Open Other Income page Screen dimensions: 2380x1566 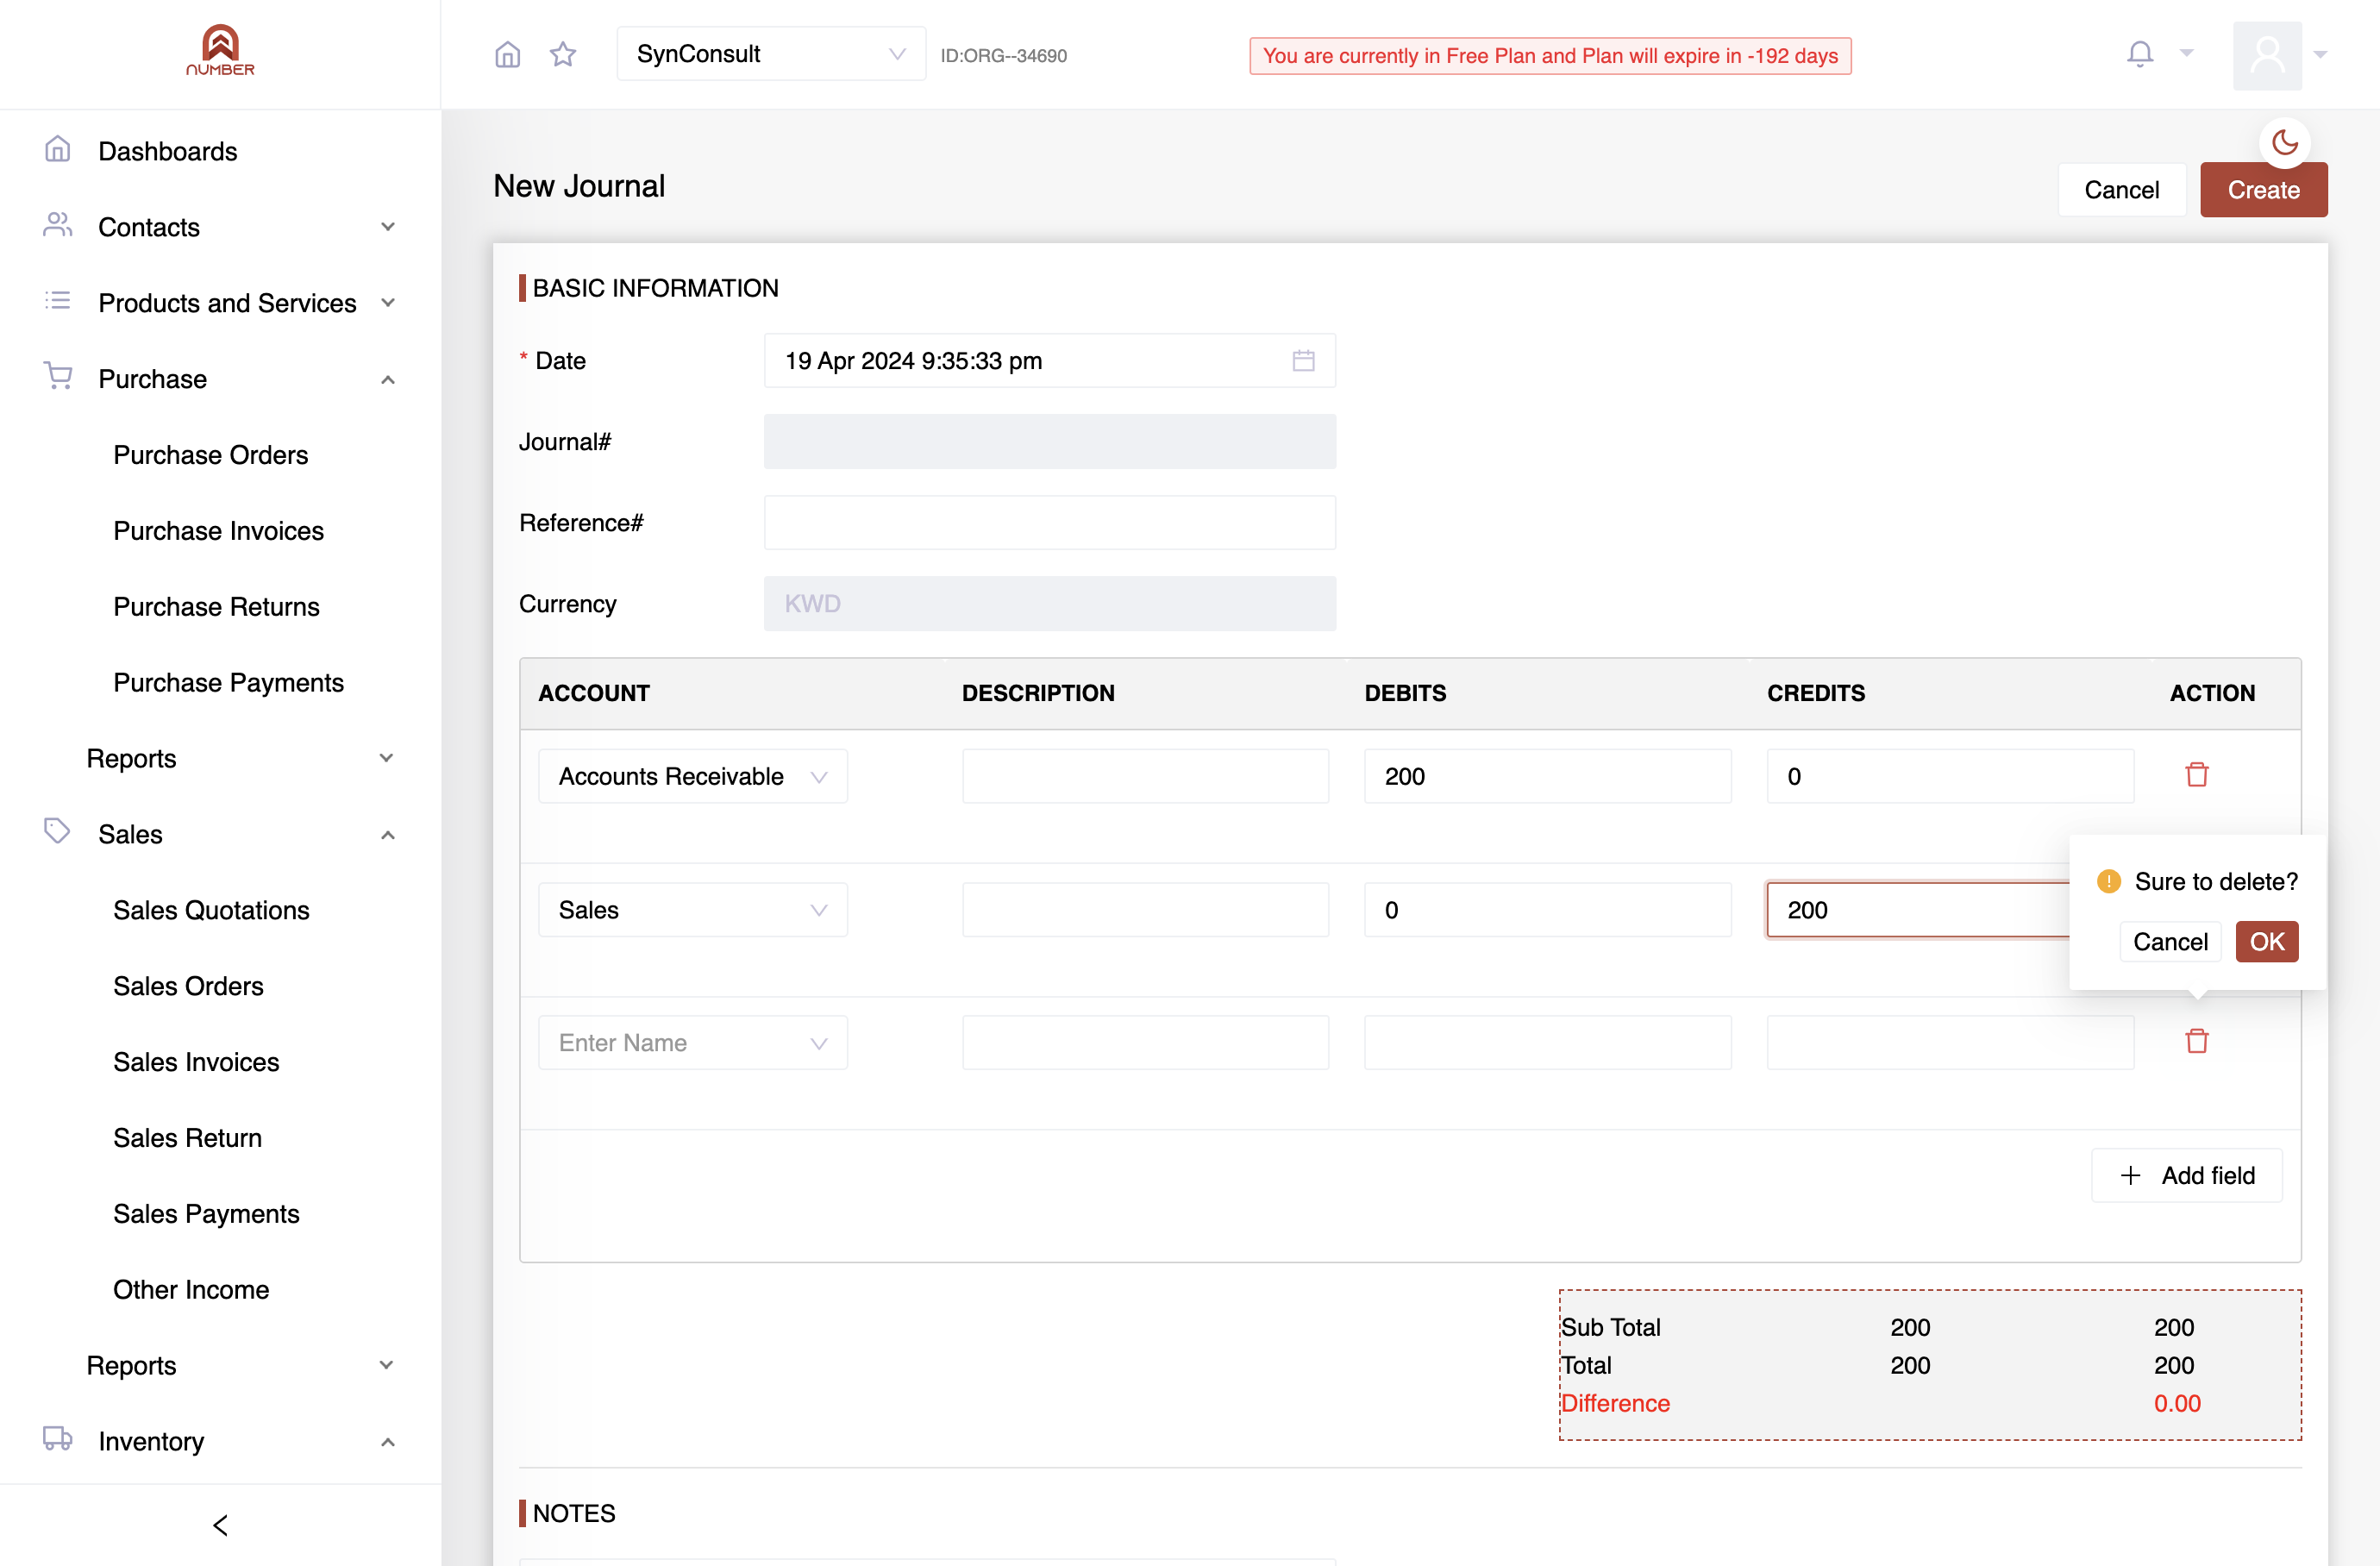click(191, 1290)
